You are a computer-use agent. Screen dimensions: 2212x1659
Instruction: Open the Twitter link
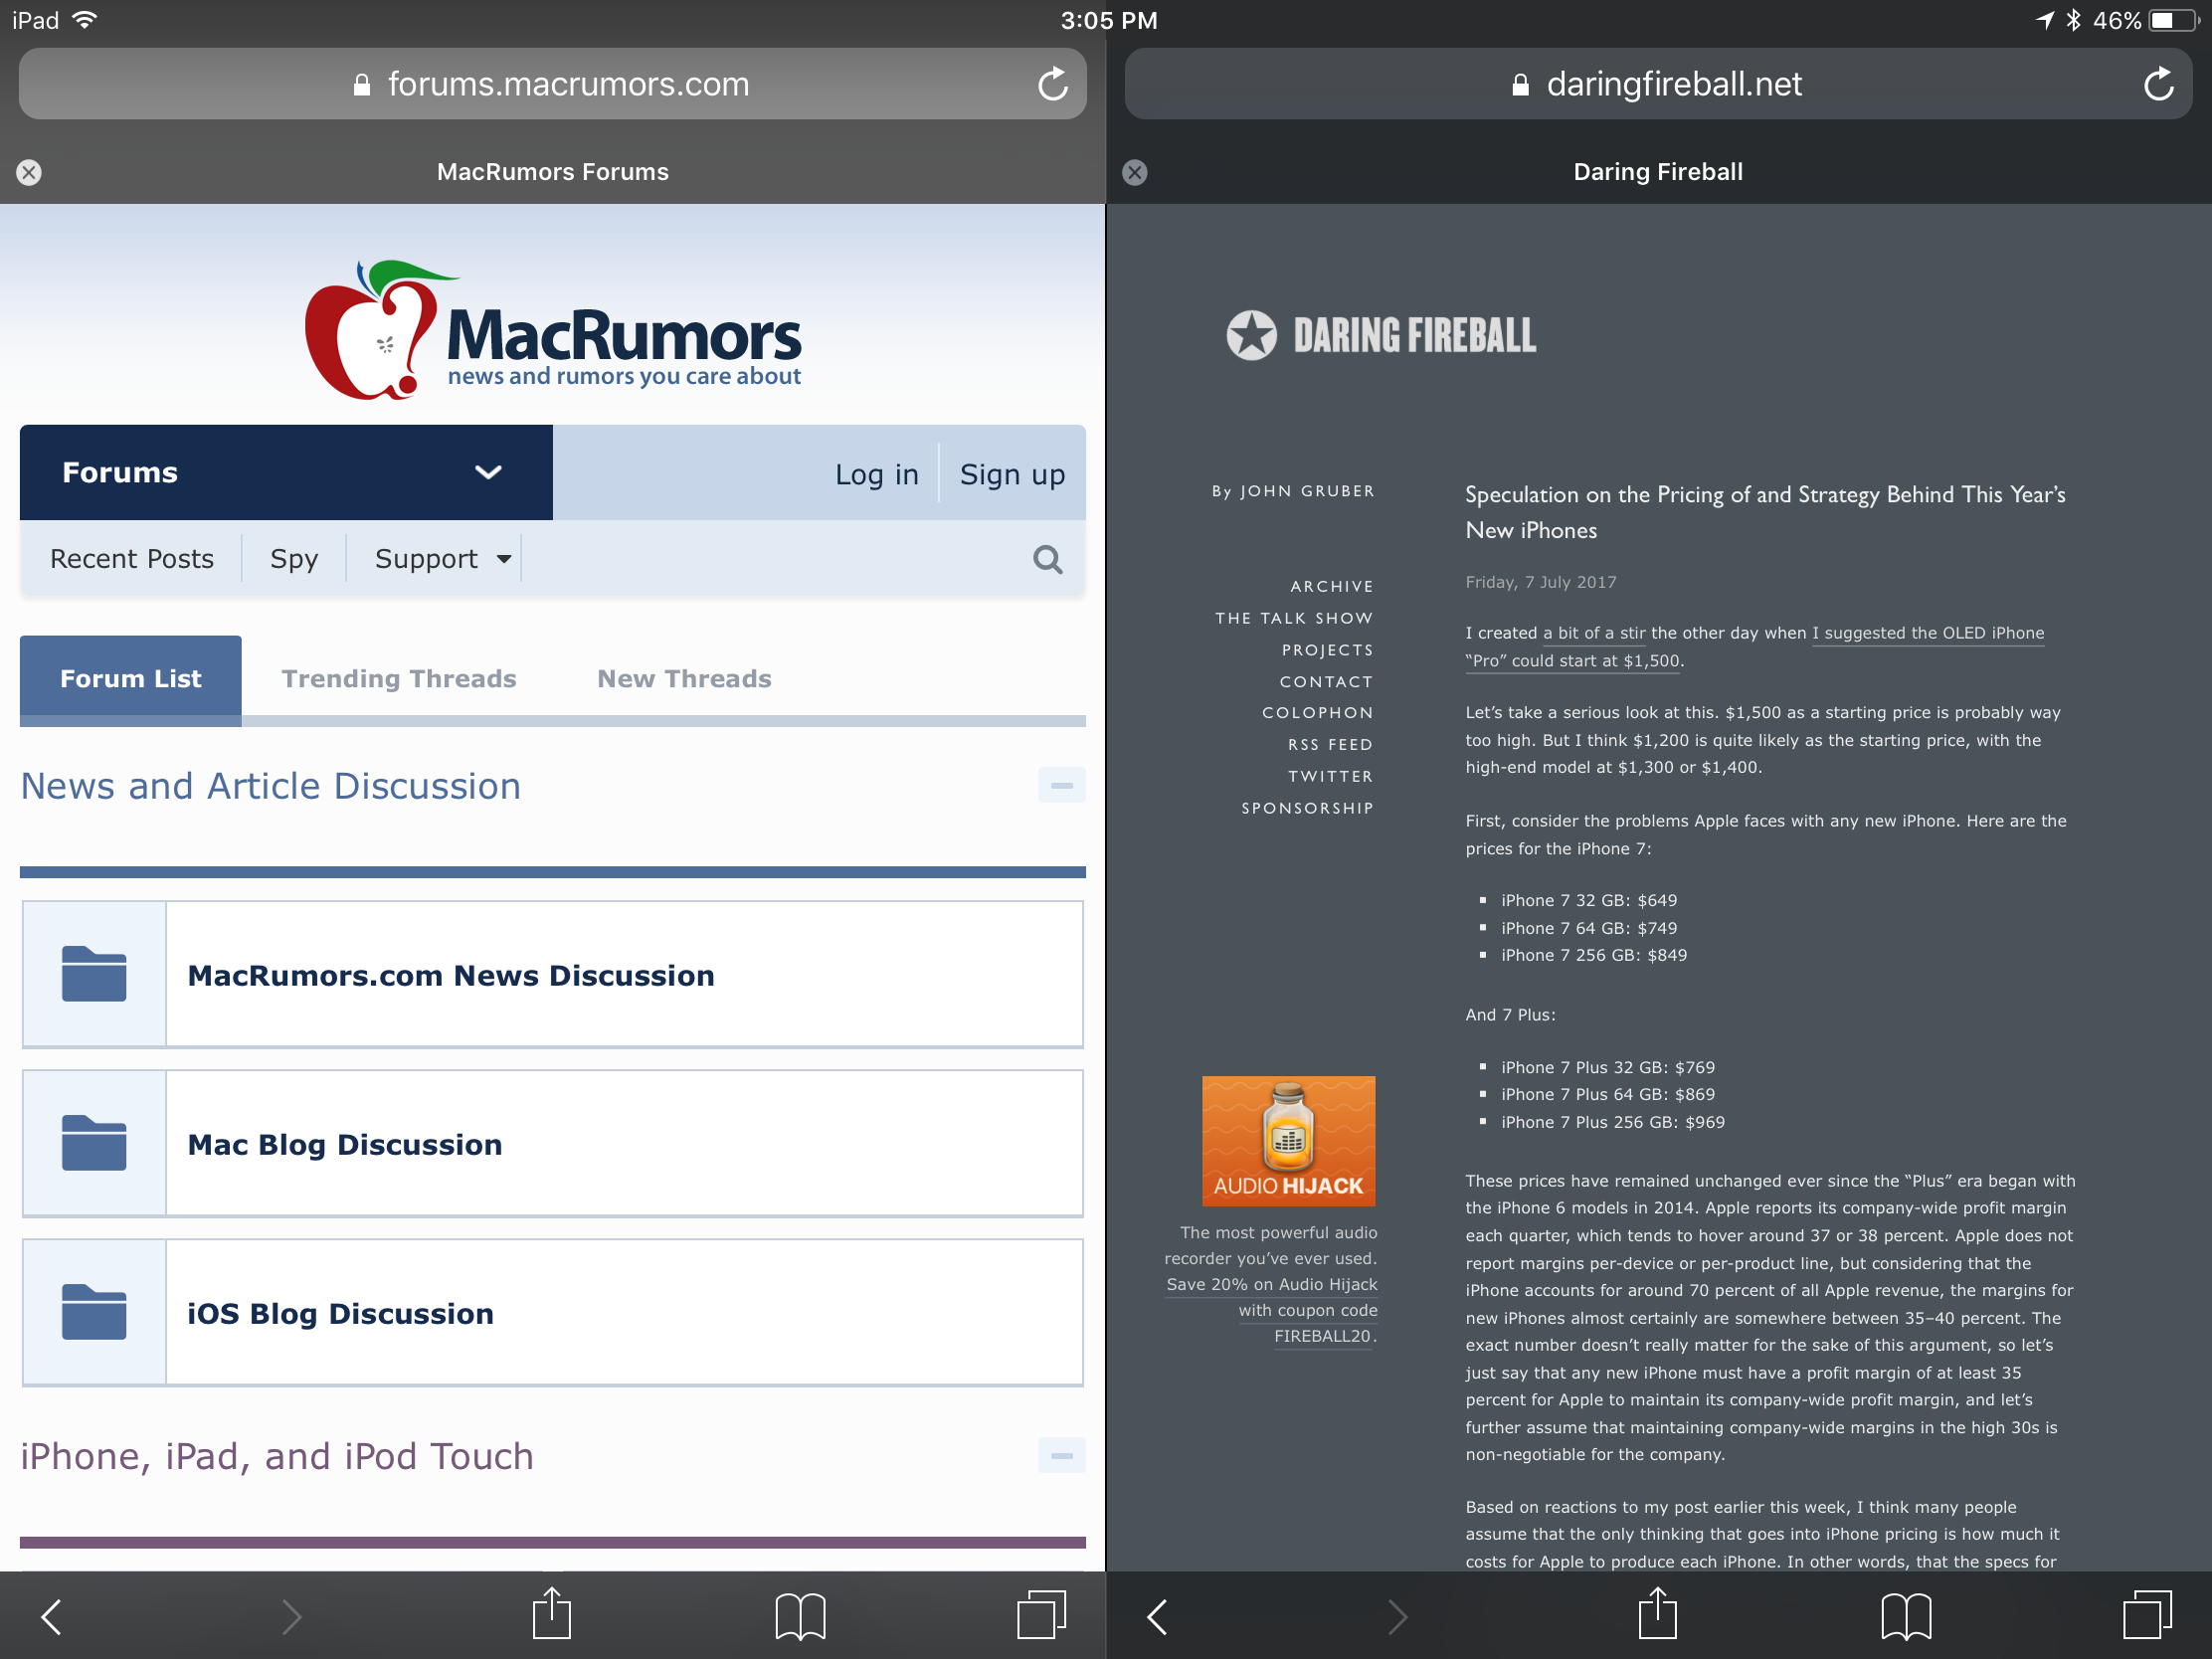1331,776
